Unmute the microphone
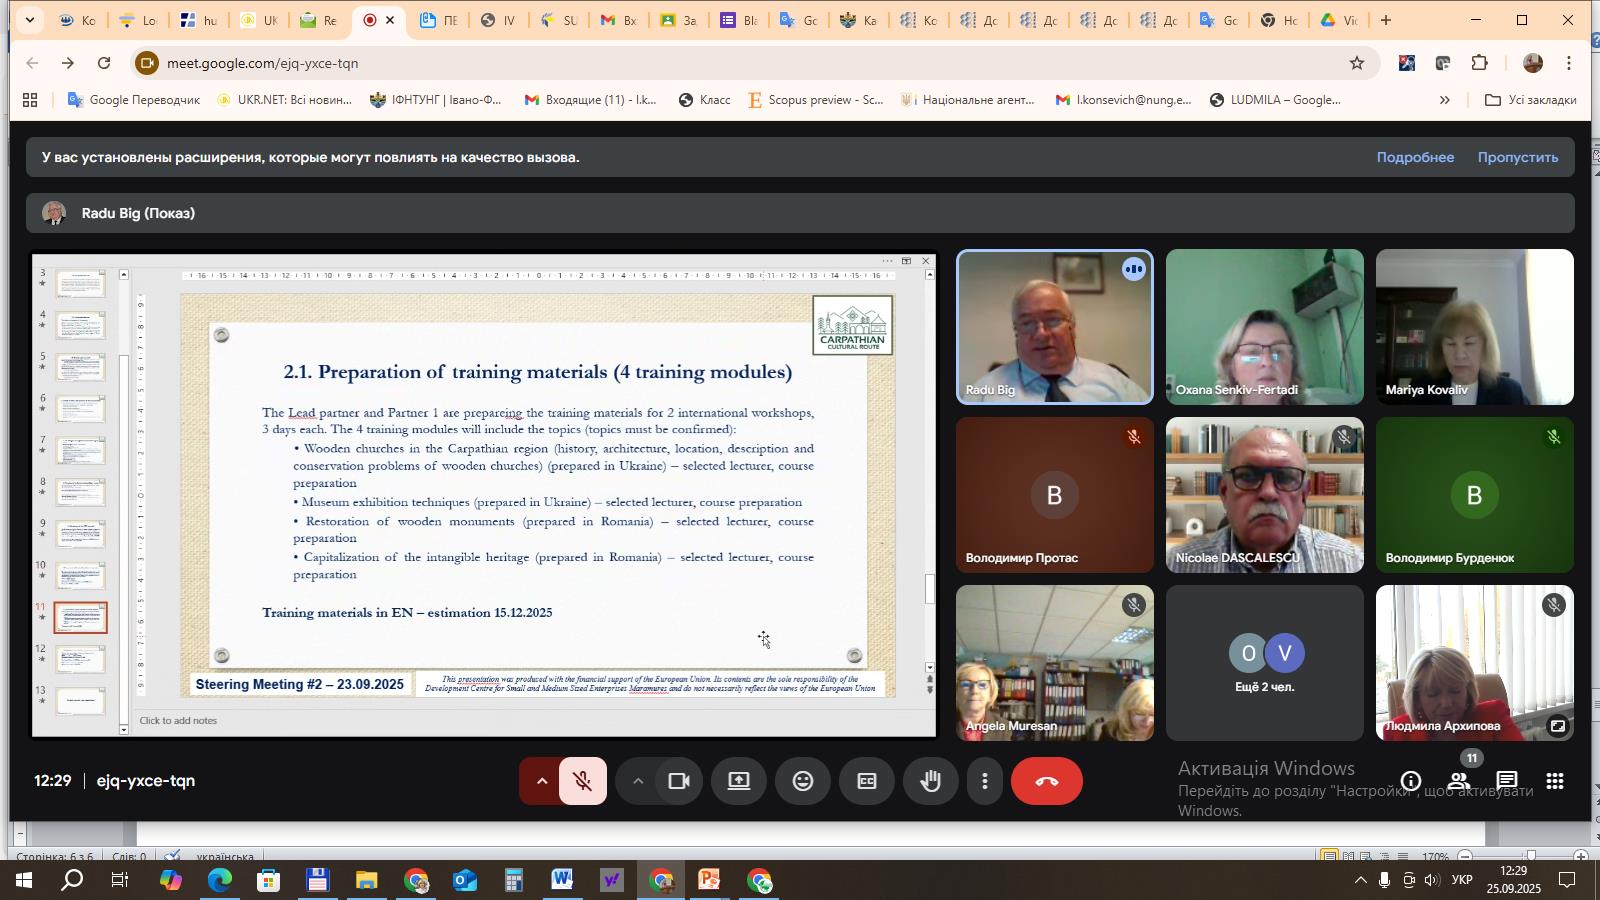This screenshot has width=1600, height=900. pos(583,781)
